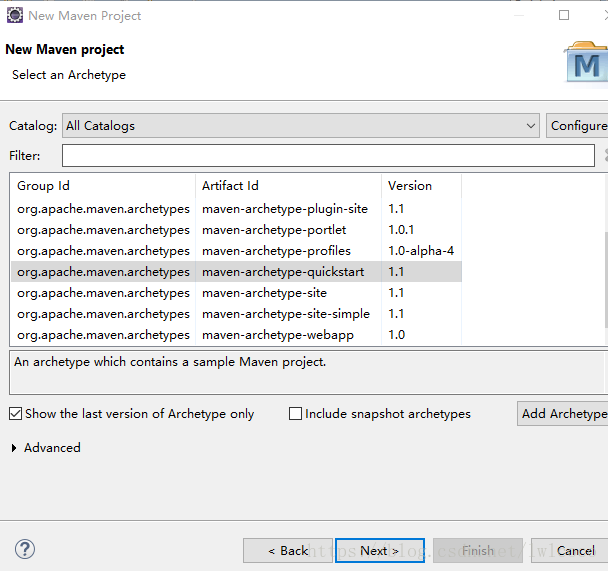Open the Catalog dropdown All Catalogs
This screenshot has width=608, height=571.
pos(301,126)
